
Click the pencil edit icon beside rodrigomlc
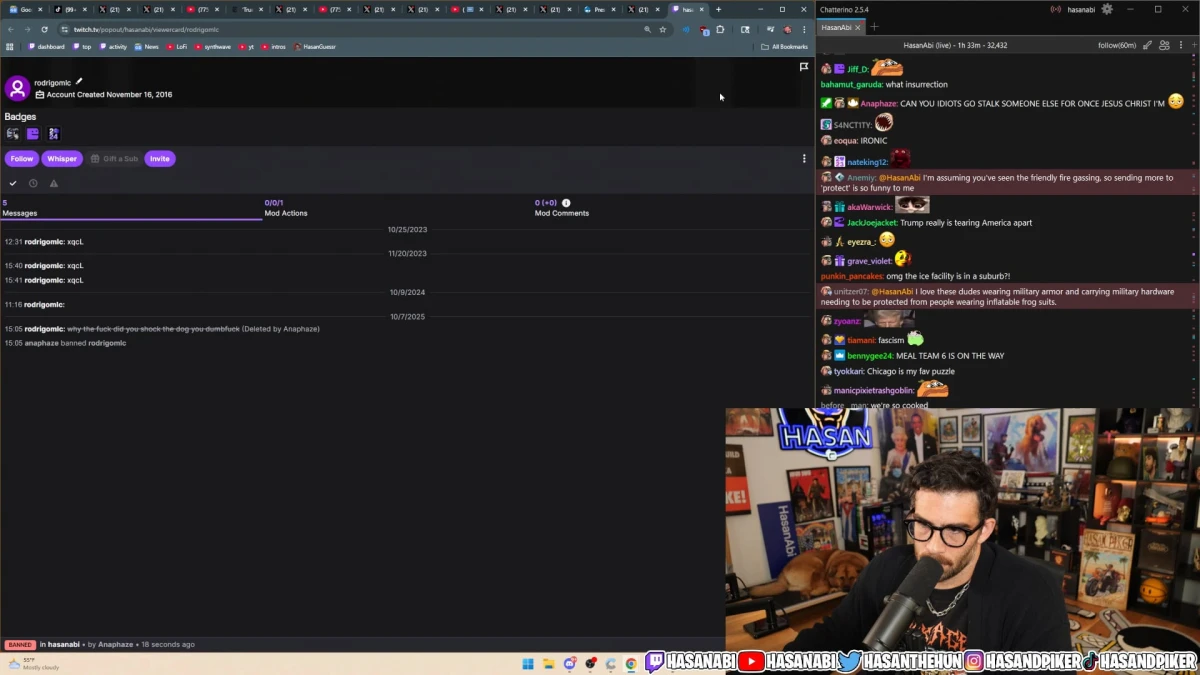pyautogui.click(x=79, y=82)
